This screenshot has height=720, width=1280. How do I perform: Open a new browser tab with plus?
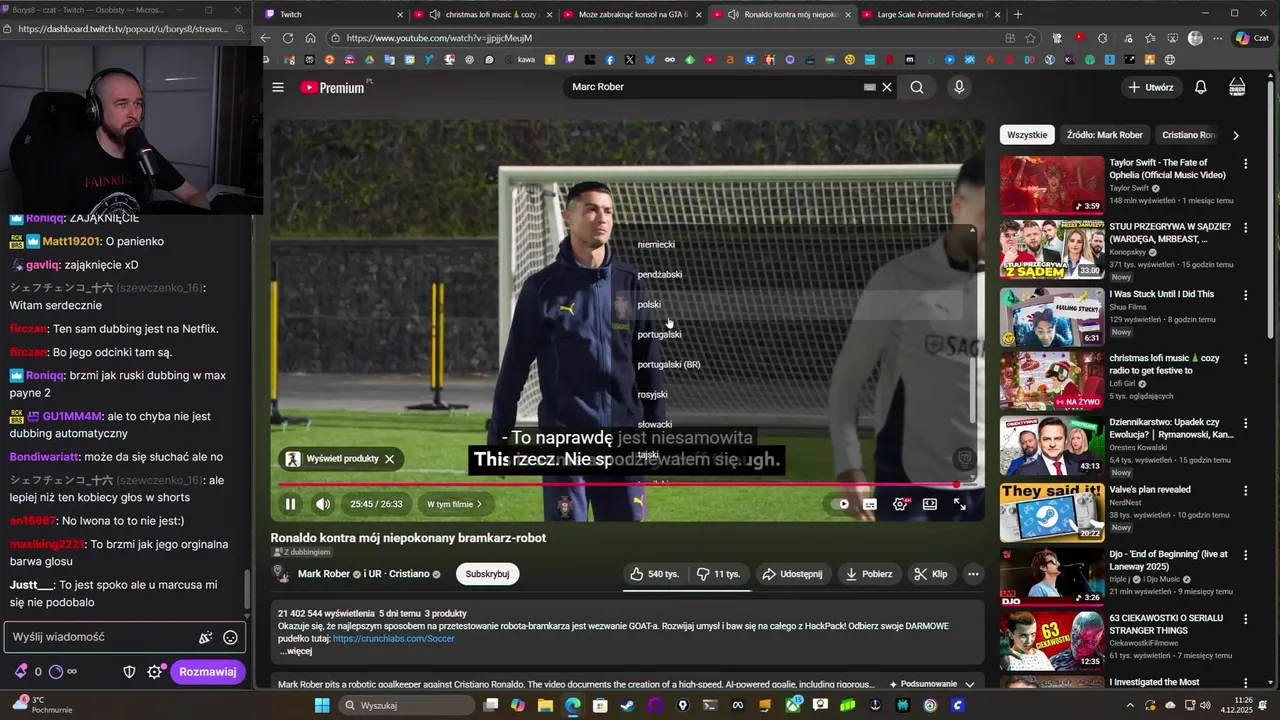click(x=1018, y=14)
